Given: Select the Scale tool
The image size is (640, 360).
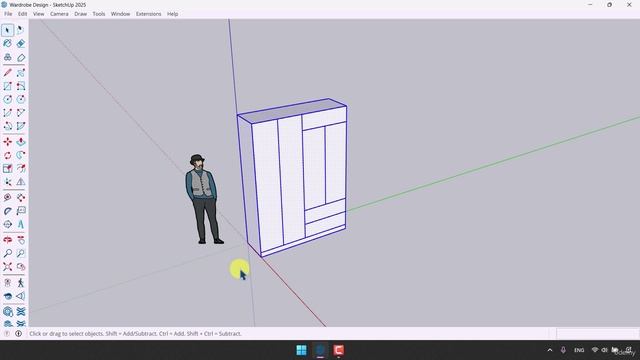Looking at the screenshot, I should [7, 168].
